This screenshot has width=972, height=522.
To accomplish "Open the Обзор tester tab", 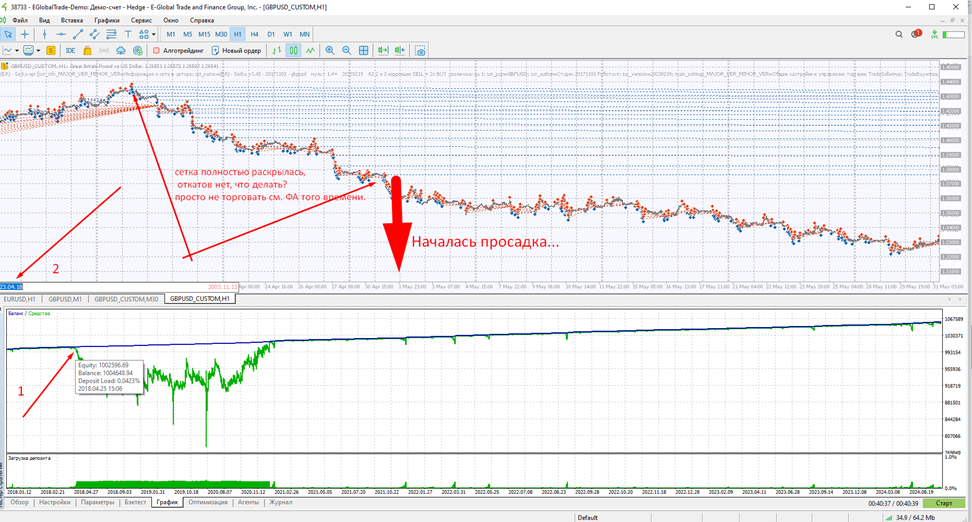I will pyautogui.click(x=19, y=502).
